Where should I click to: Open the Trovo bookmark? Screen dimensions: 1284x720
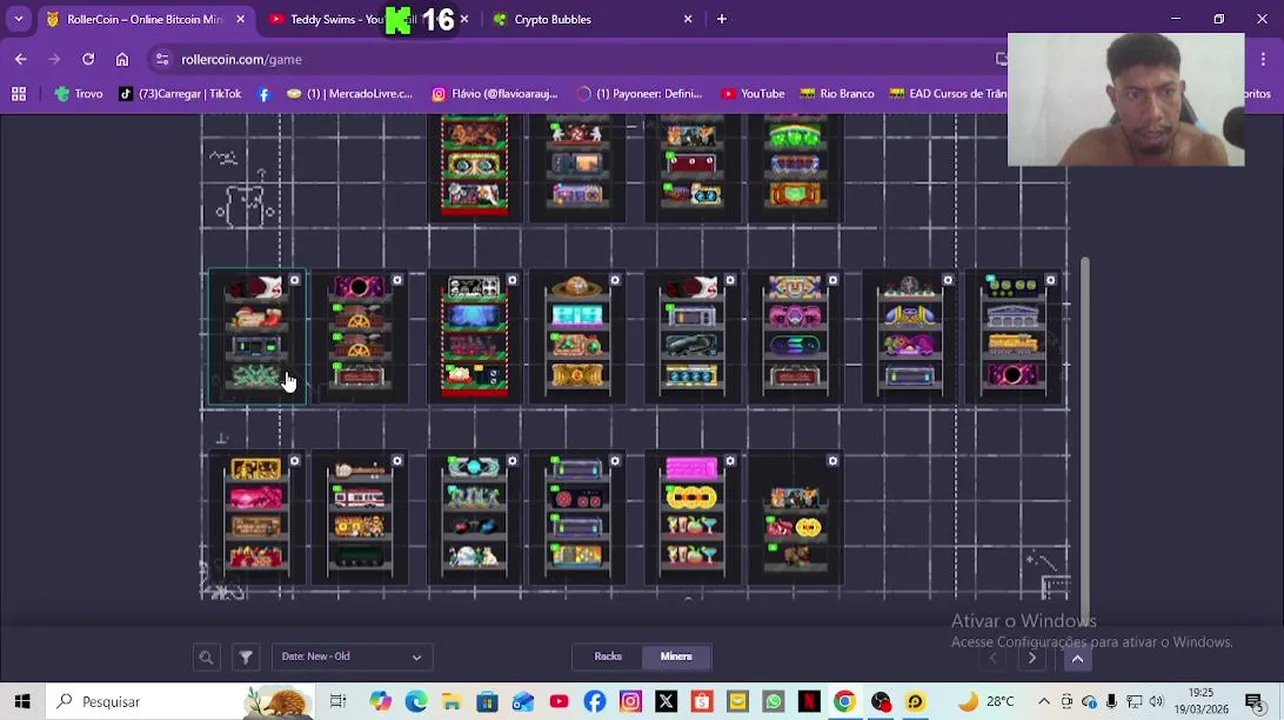point(79,94)
